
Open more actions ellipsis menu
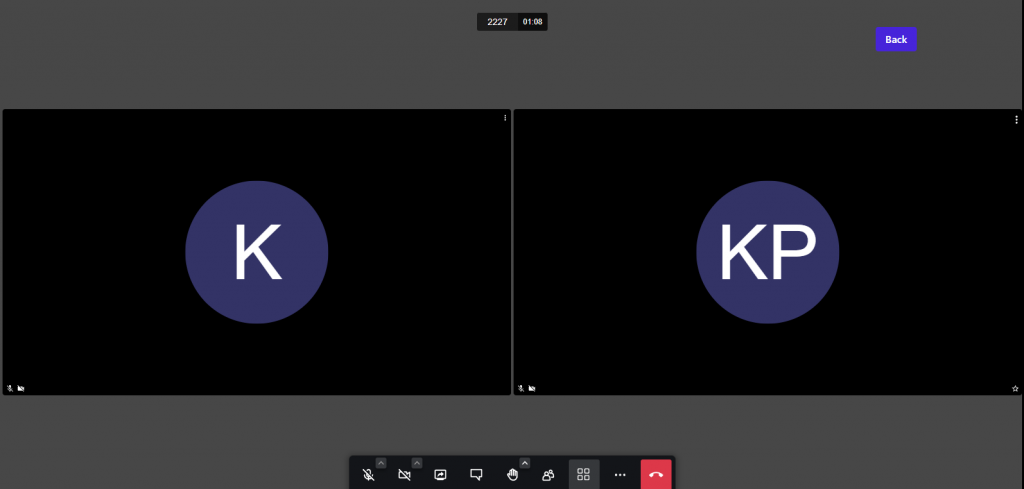coord(620,475)
